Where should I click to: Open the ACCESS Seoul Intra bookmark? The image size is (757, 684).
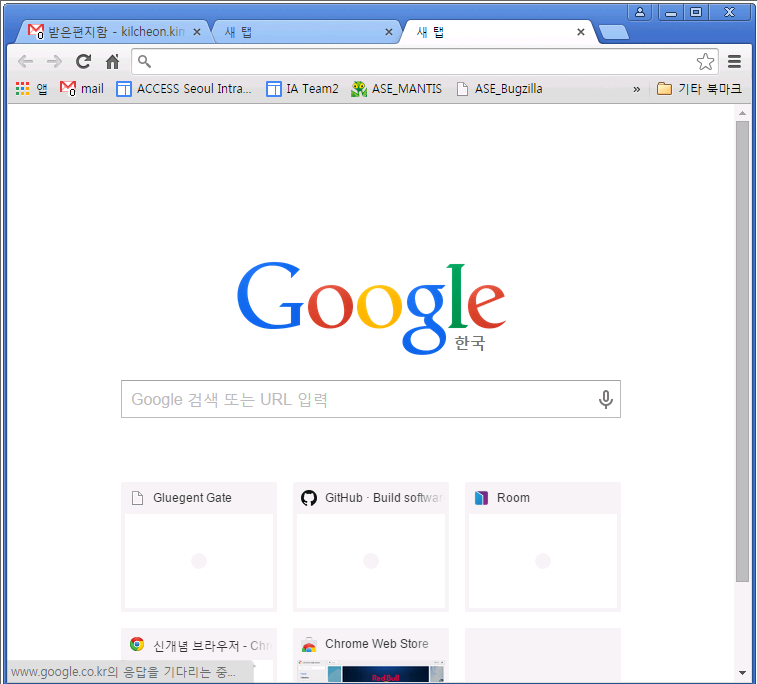(x=184, y=89)
